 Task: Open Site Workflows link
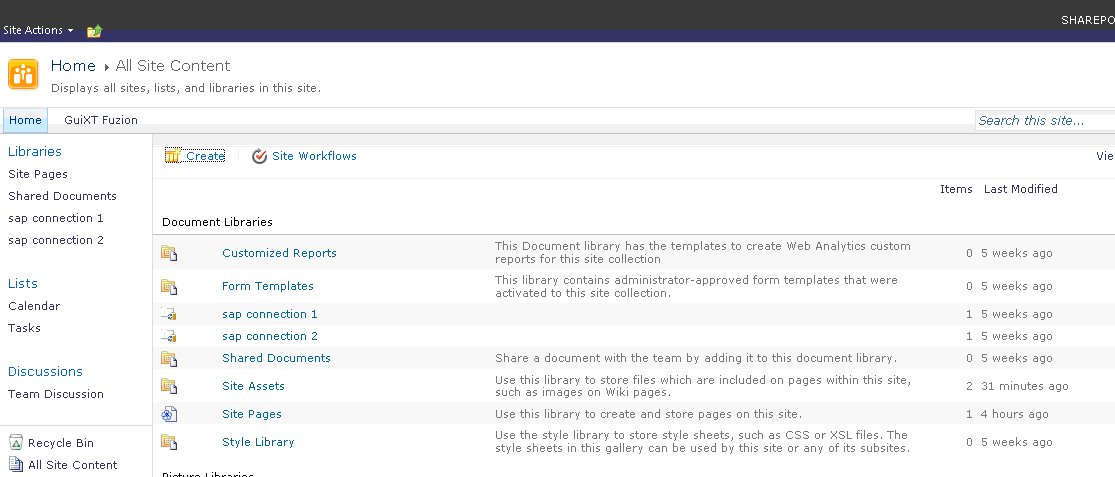tap(314, 156)
